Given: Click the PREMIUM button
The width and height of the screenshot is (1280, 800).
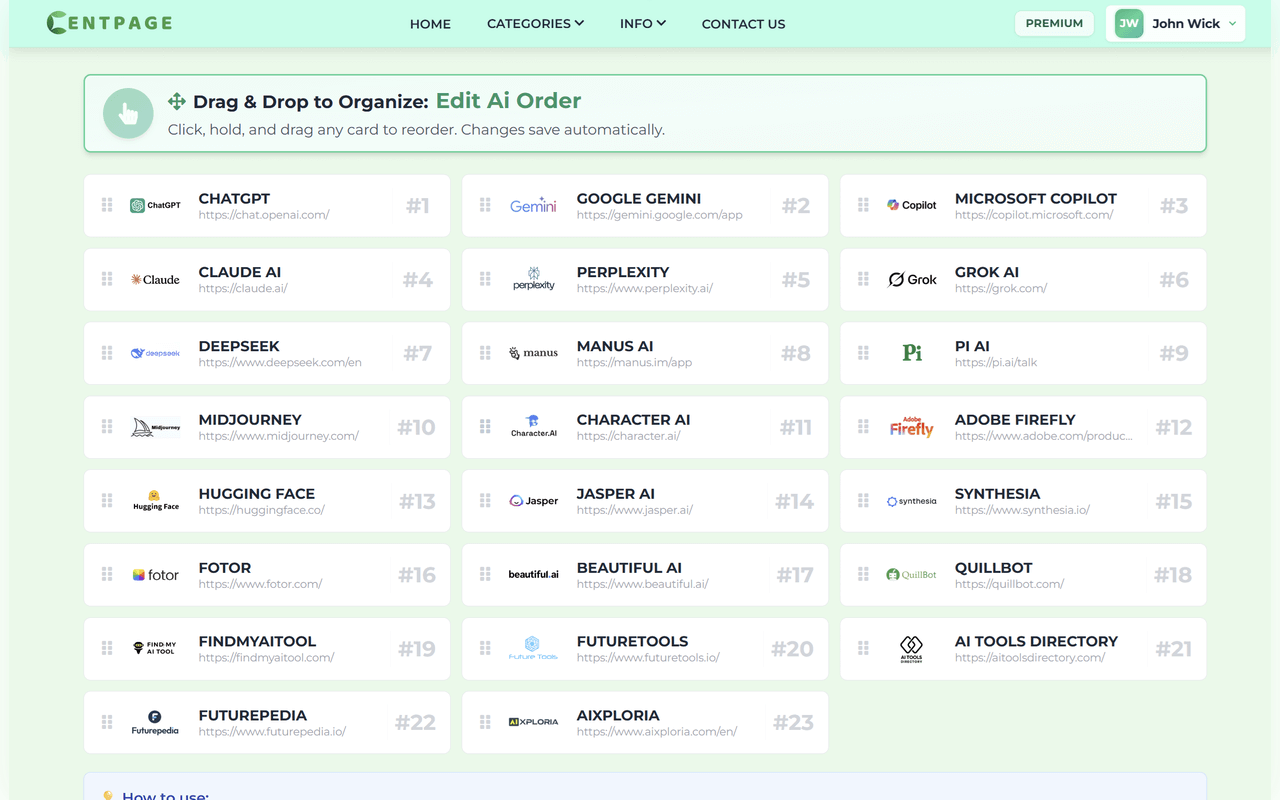Looking at the screenshot, I should pyautogui.click(x=1054, y=22).
